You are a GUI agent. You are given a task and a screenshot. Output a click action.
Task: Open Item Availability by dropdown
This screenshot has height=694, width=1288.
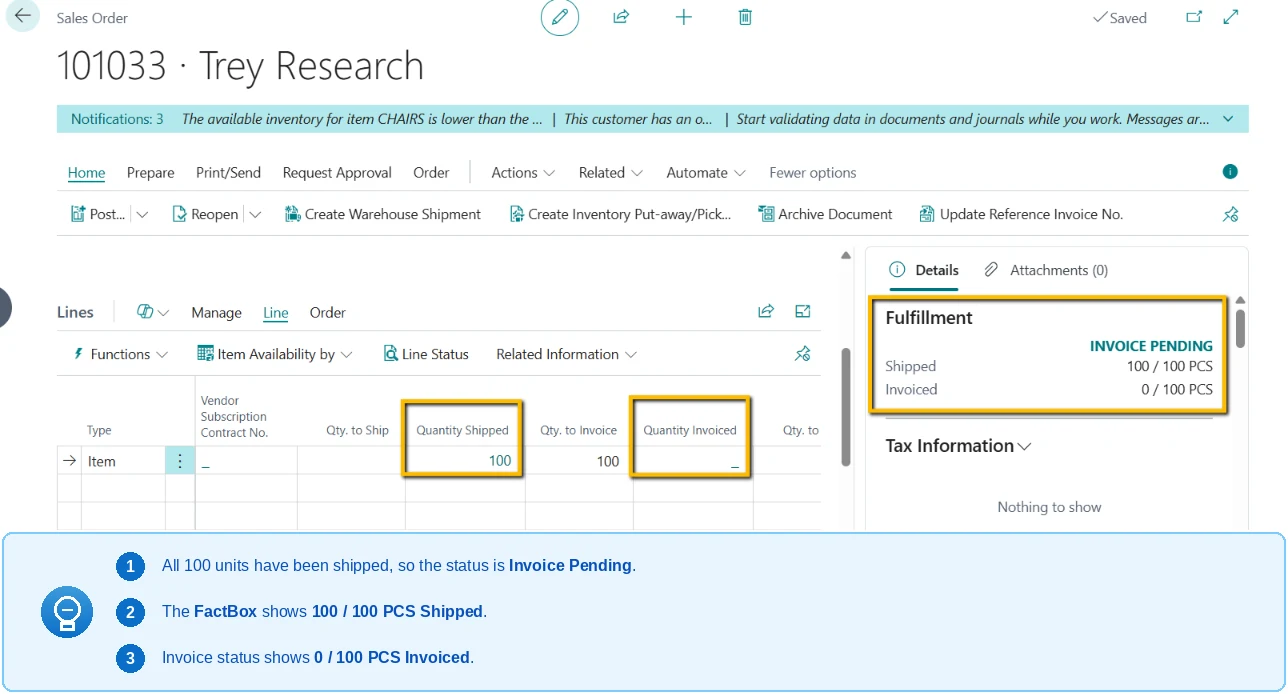[x=275, y=354]
